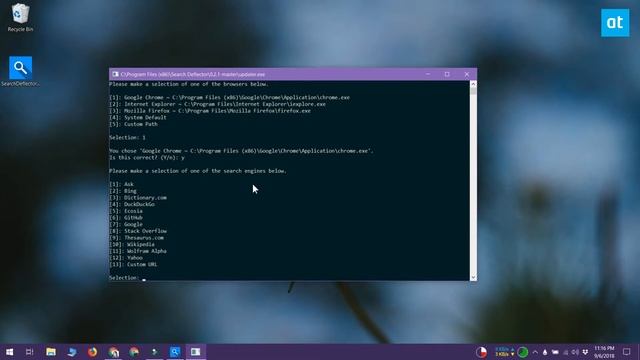
Task: Click the '[2]: Internet Explorer' browser line
Action: (x=218, y=104)
